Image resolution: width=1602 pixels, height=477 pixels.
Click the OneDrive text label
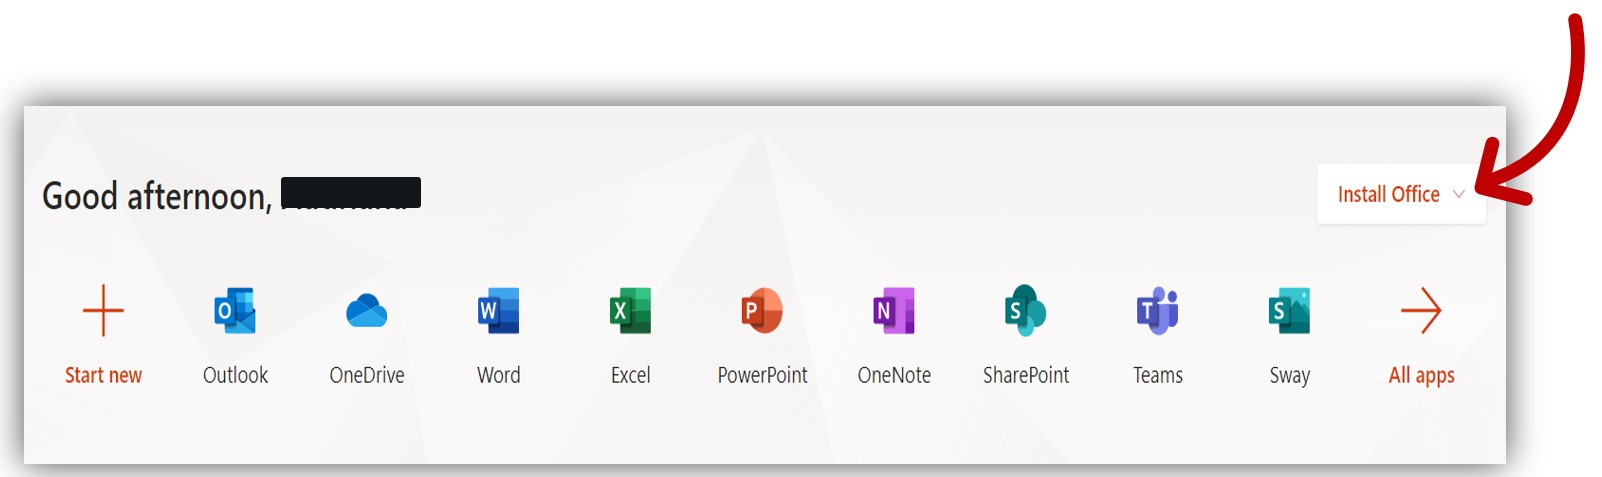tap(367, 375)
